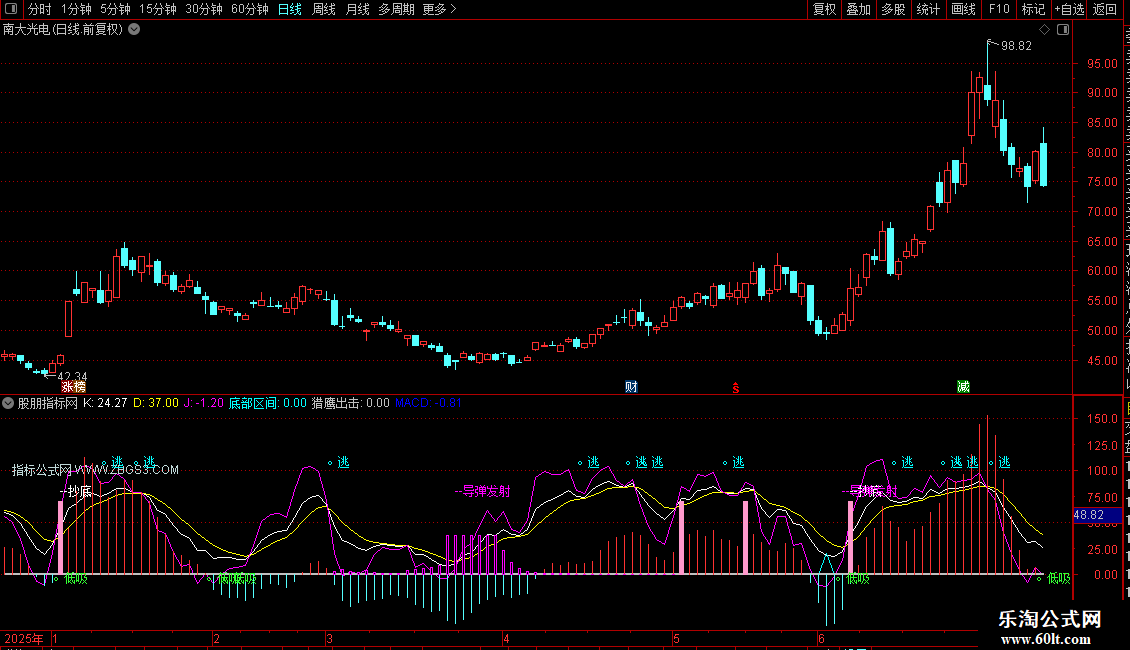Viewport: 1130px width, 650px height.
Task: Open the 统计 statistics tool
Action: [x=927, y=9]
